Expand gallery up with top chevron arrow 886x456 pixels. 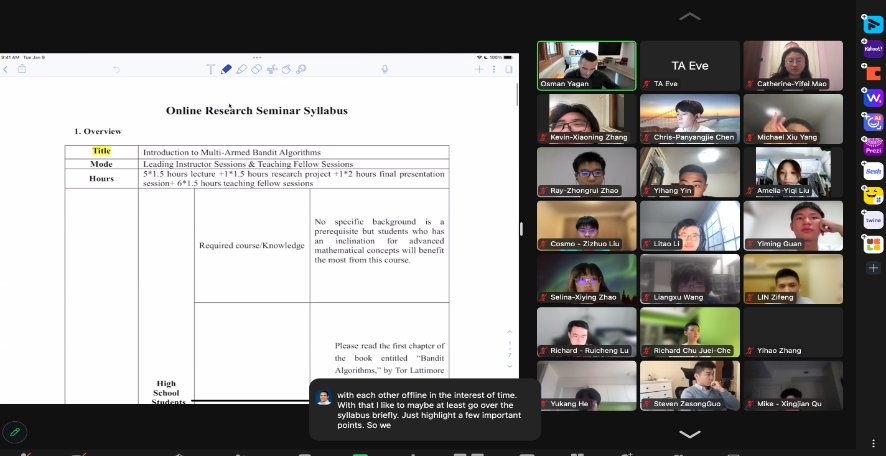click(689, 17)
